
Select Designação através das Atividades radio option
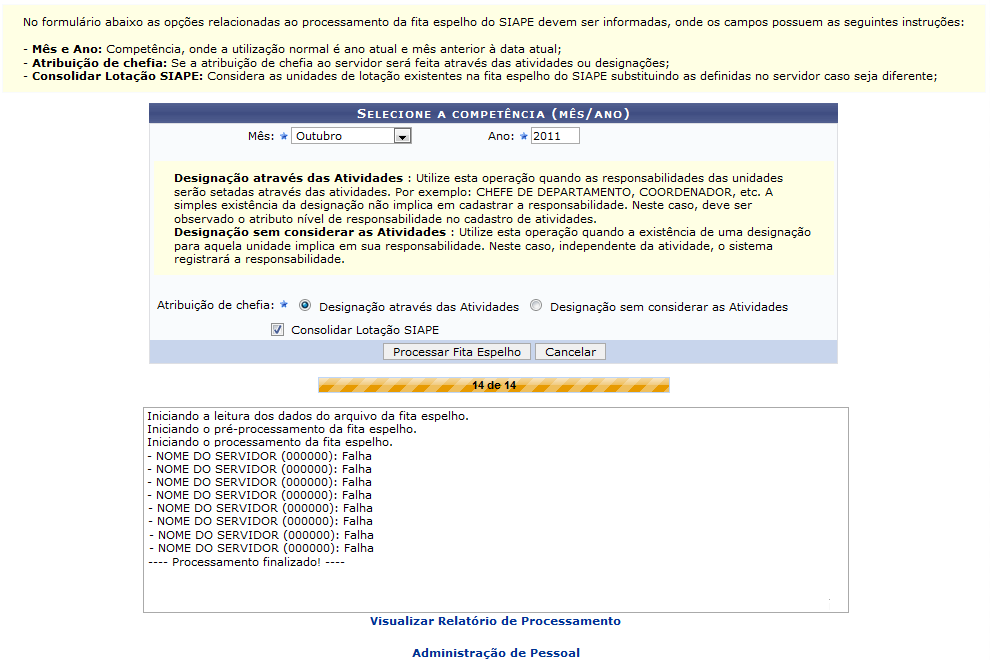click(x=306, y=306)
